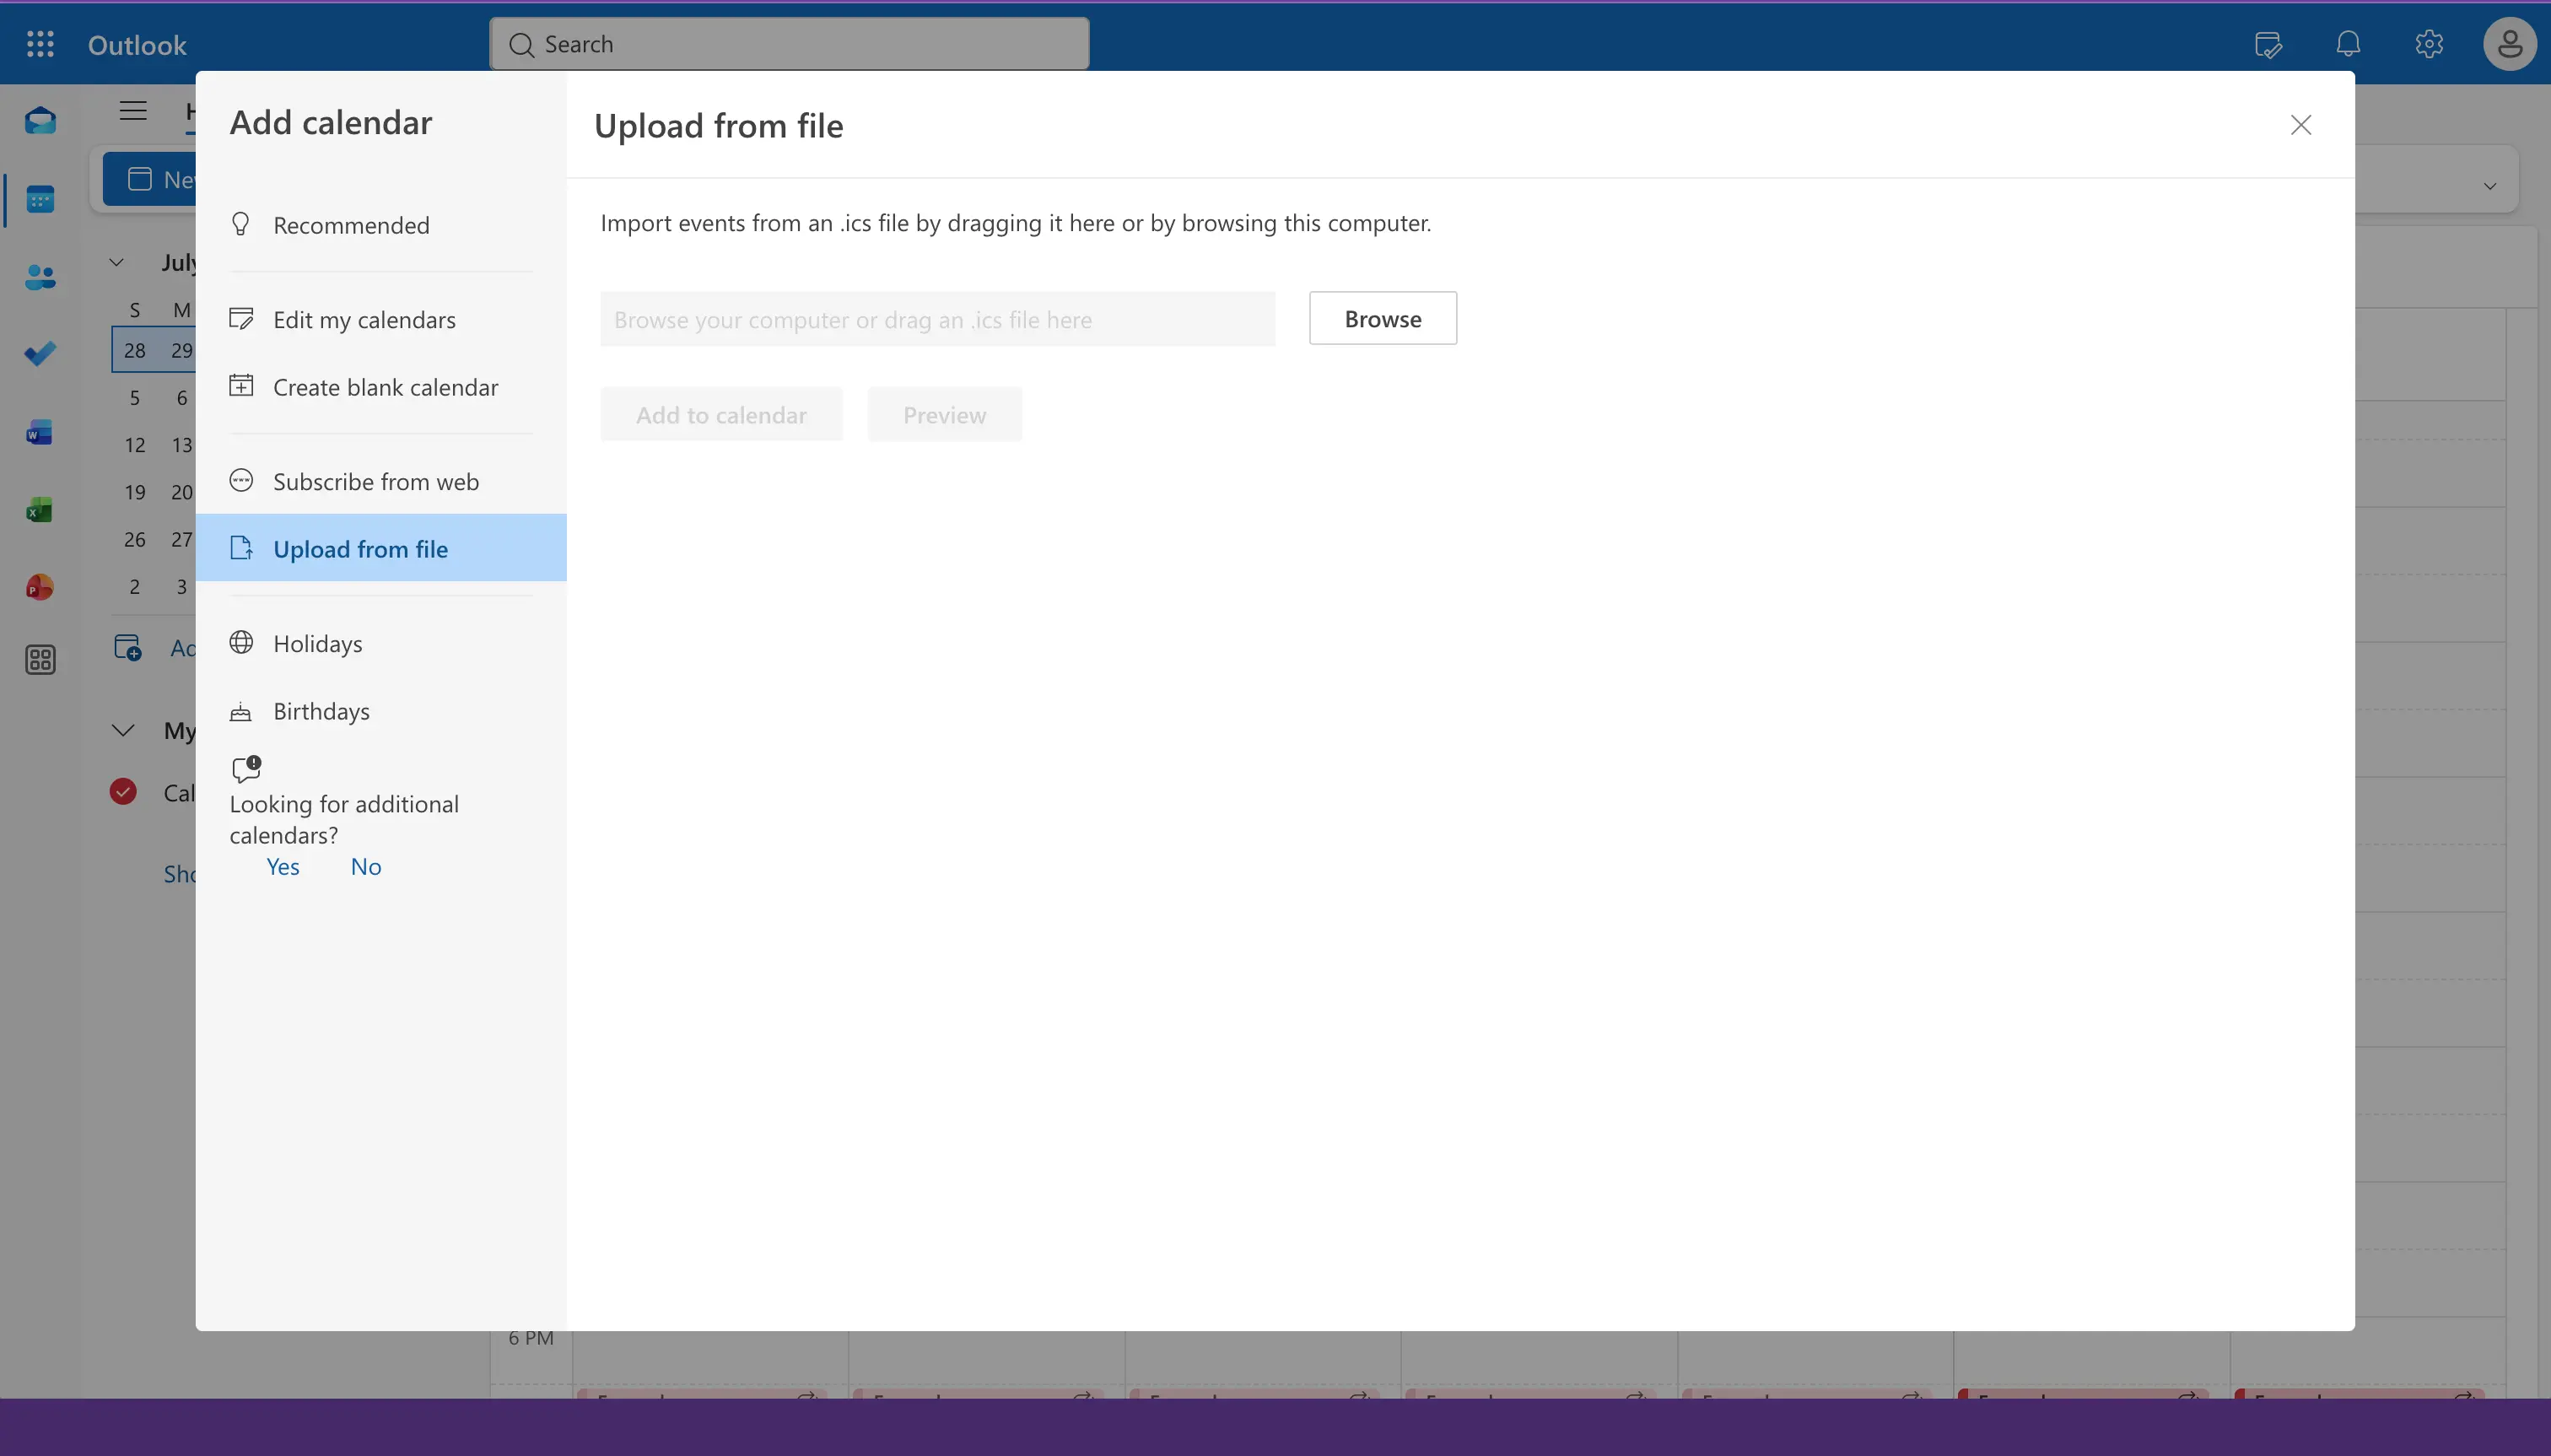This screenshot has width=2551, height=1456.
Task: Select Create blank calendar
Action: pyautogui.click(x=381, y=387)
